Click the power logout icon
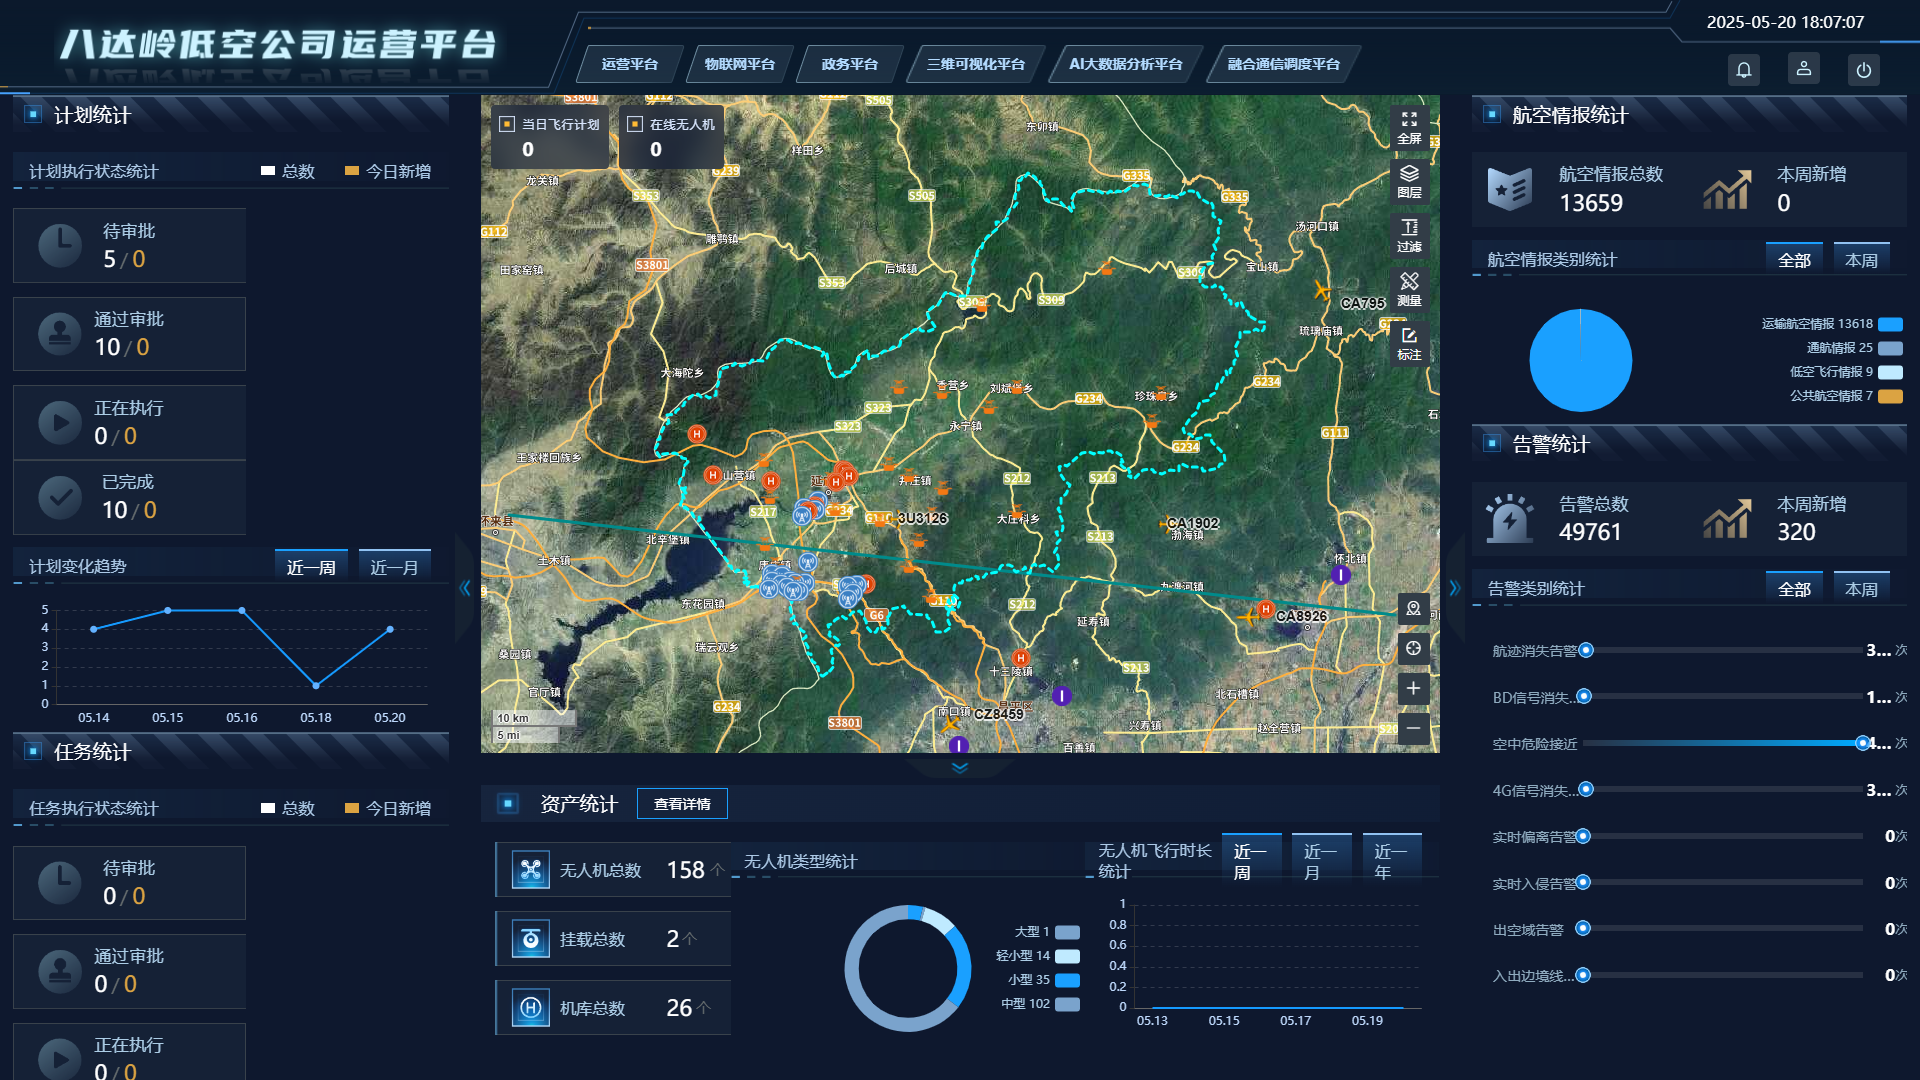The image size is (1920, 1080). 1863,70
